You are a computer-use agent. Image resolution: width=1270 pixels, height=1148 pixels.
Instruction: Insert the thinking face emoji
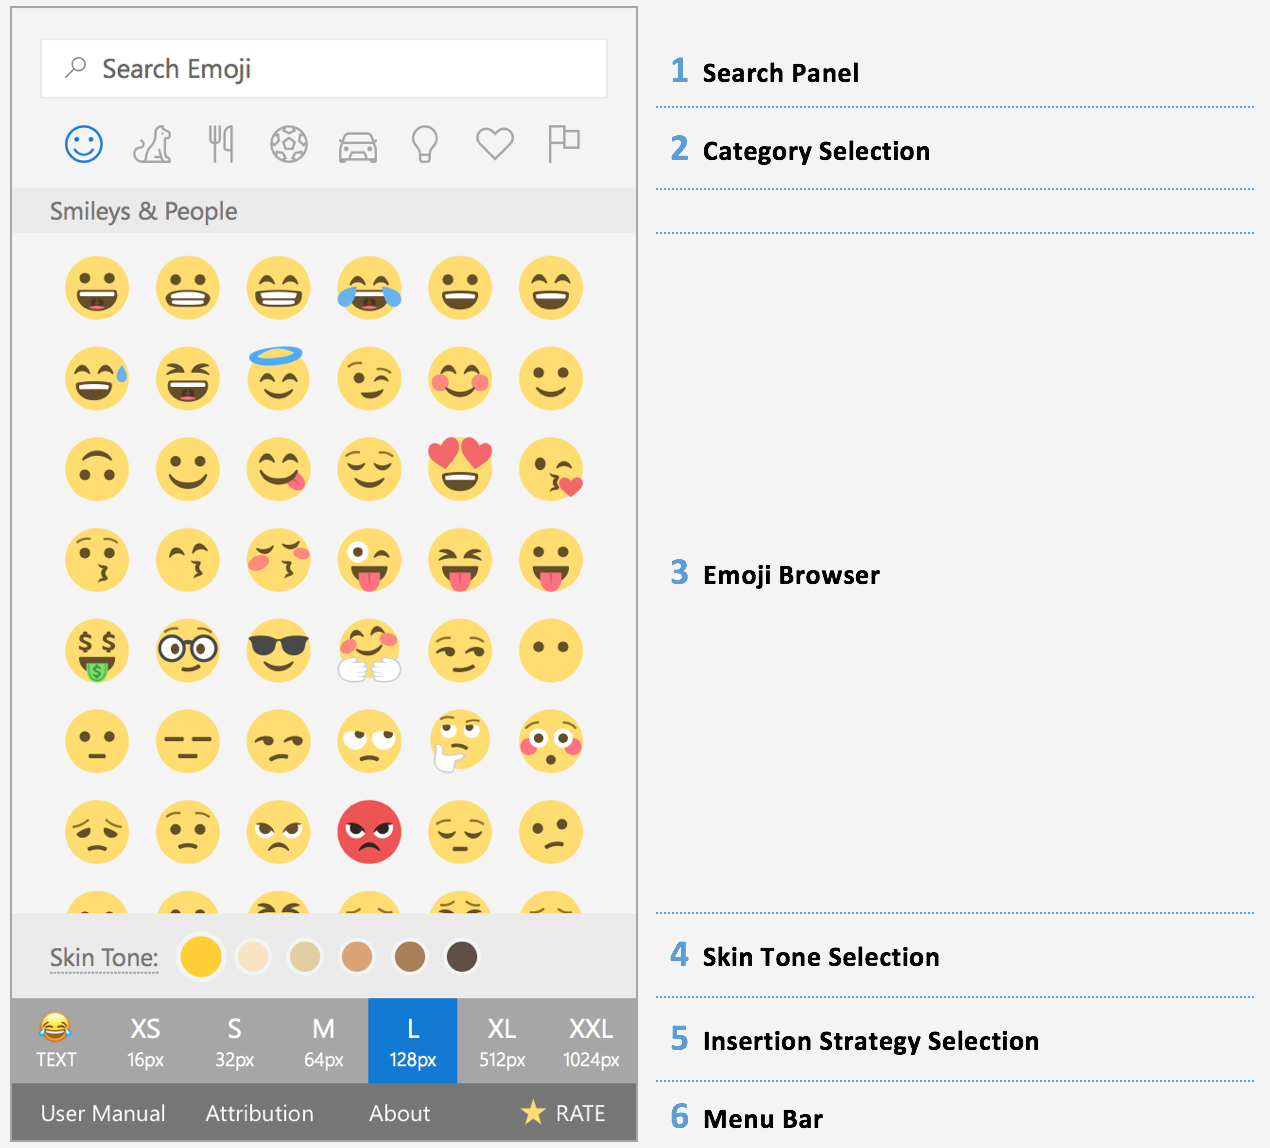(x=459, y=742)
